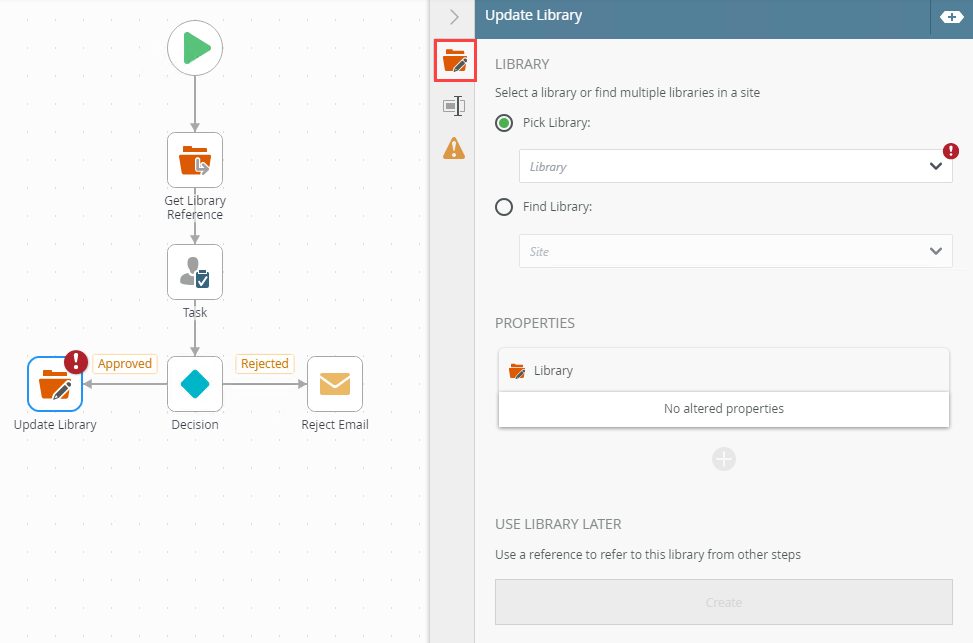Viewport: 973px width, 643px height.
Task: Open the Library dropdown
Action: point(735,167)
